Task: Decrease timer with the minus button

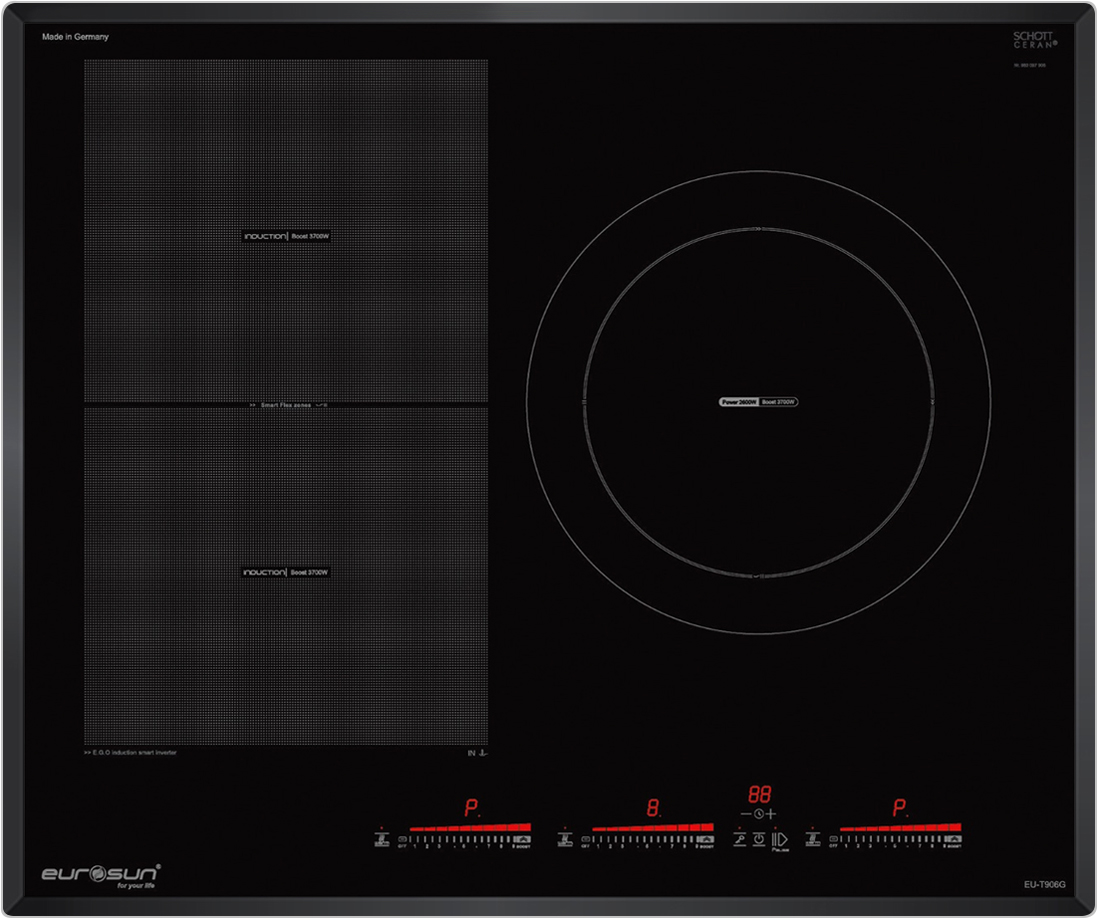Action: tap(746, 814)
